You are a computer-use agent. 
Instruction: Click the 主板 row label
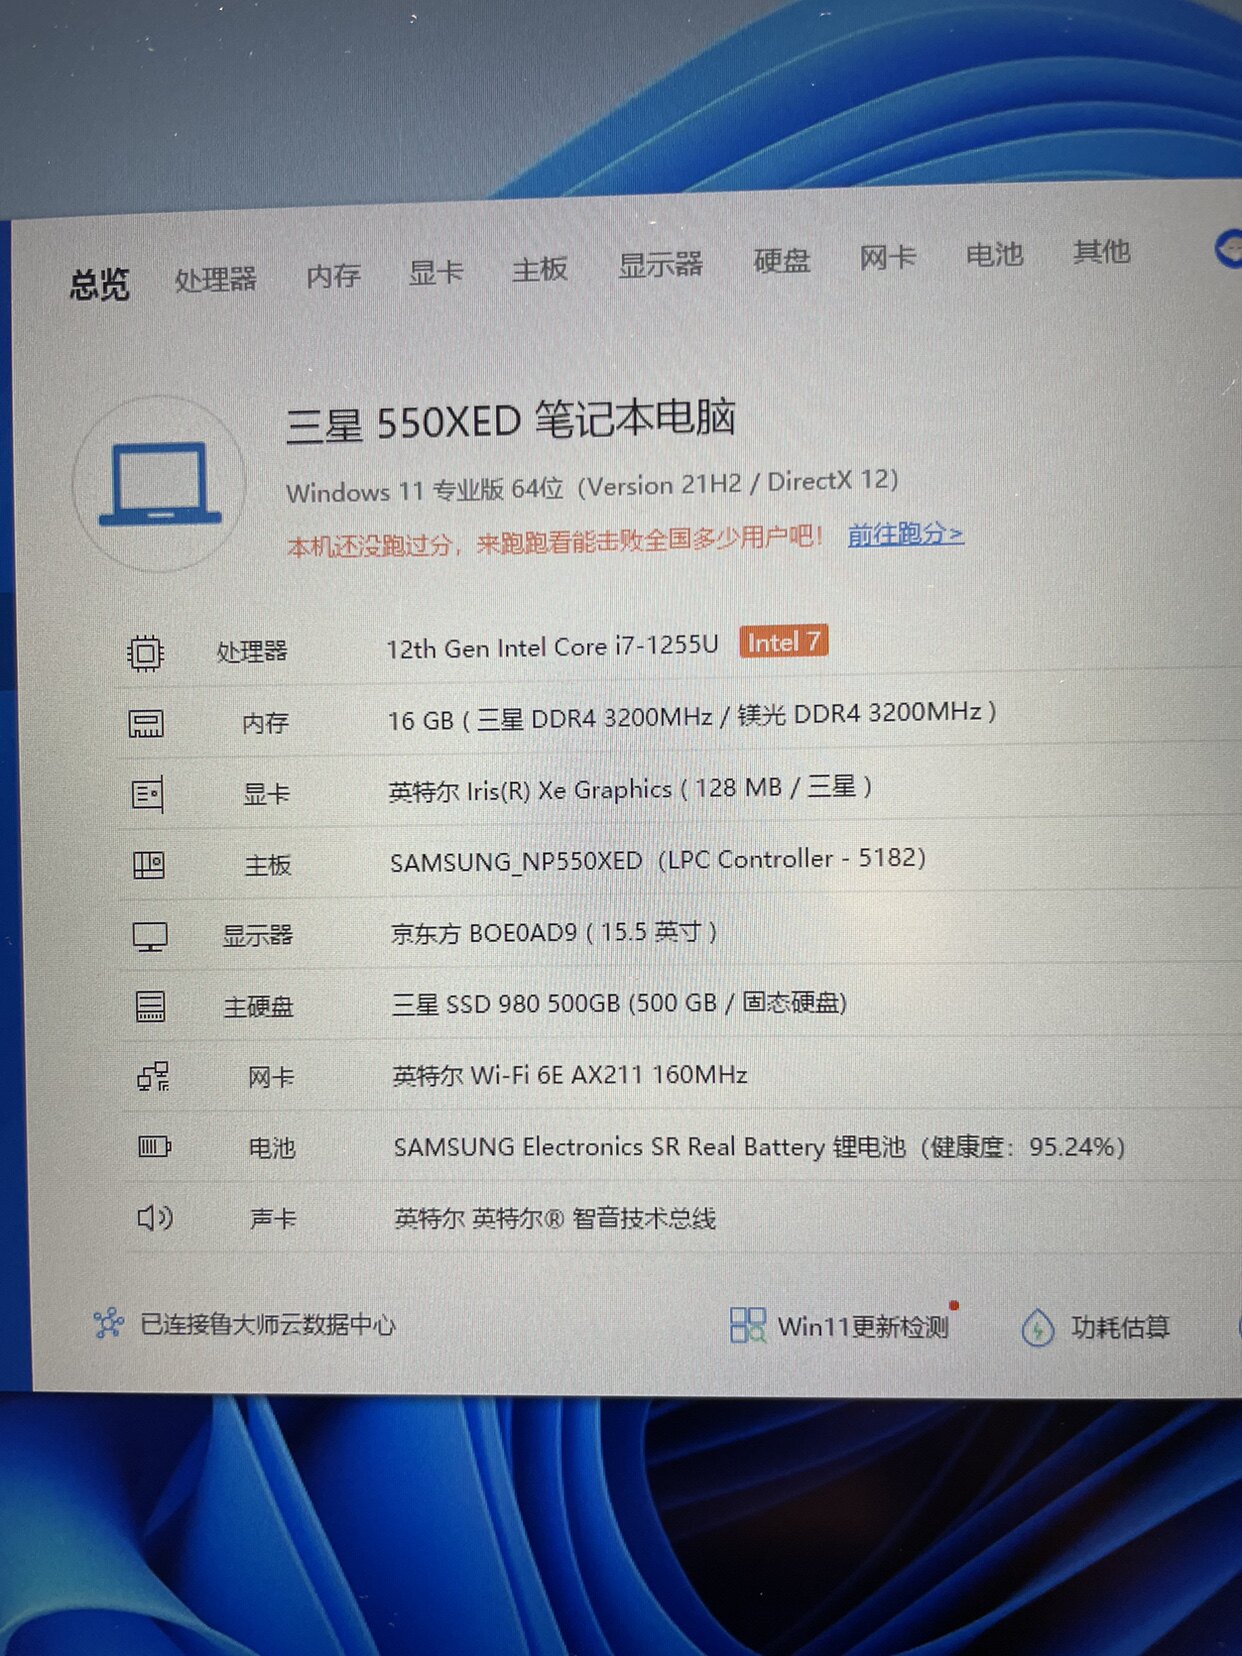coord(268,865)
